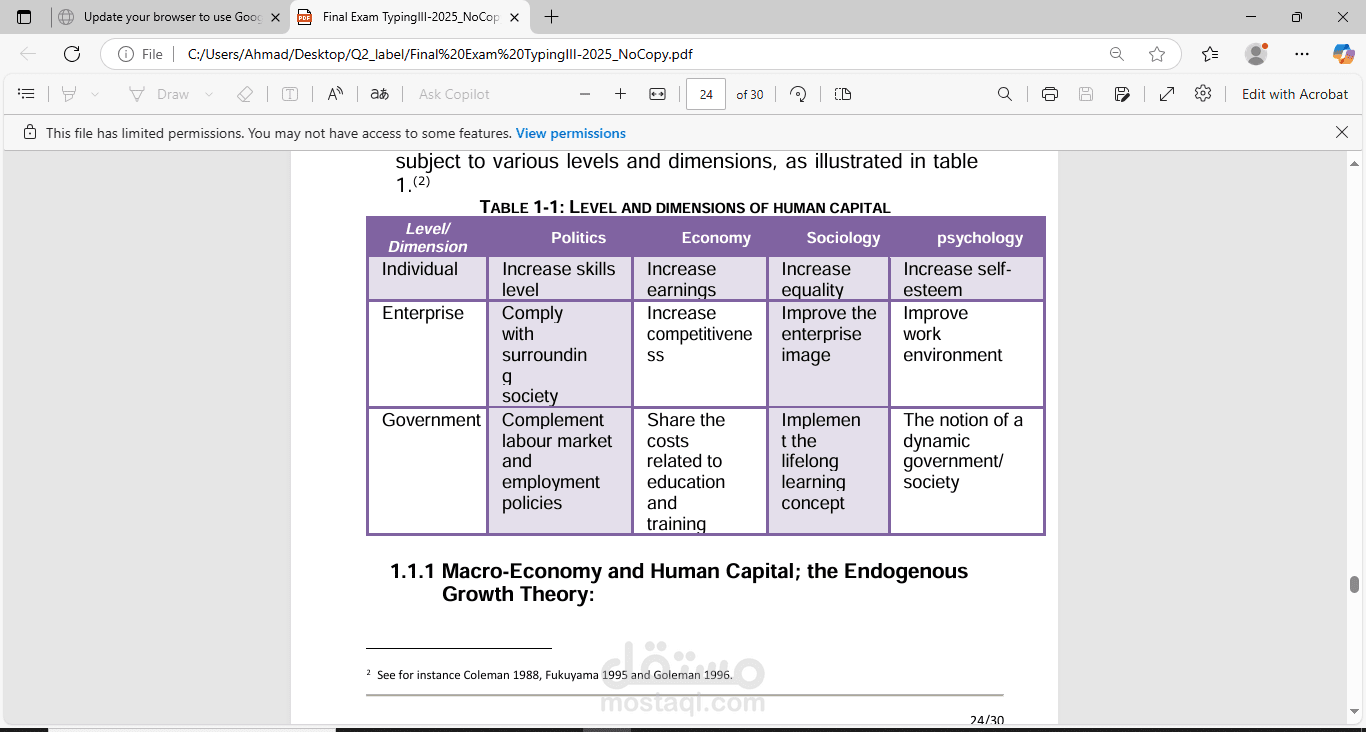Zoom out with the minus button

point(585,94)
